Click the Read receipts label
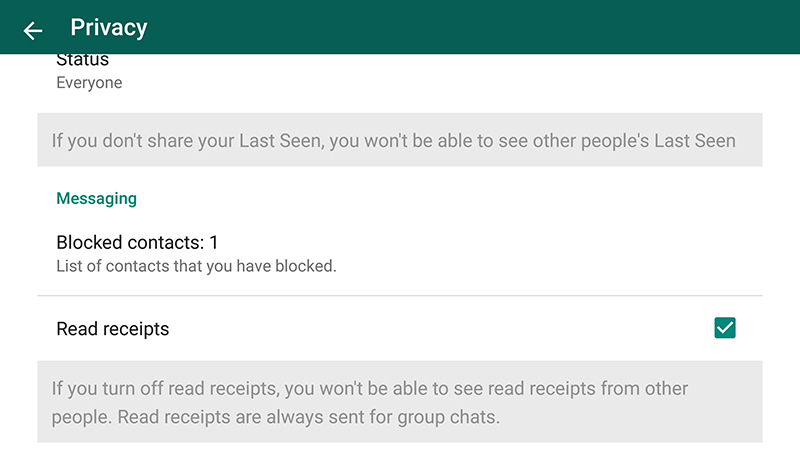 (113, 329)
